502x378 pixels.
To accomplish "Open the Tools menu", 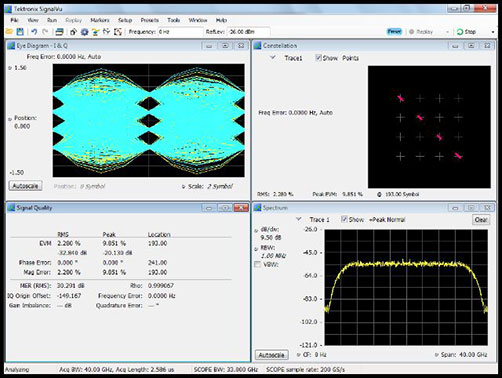I will pos(173,20).
